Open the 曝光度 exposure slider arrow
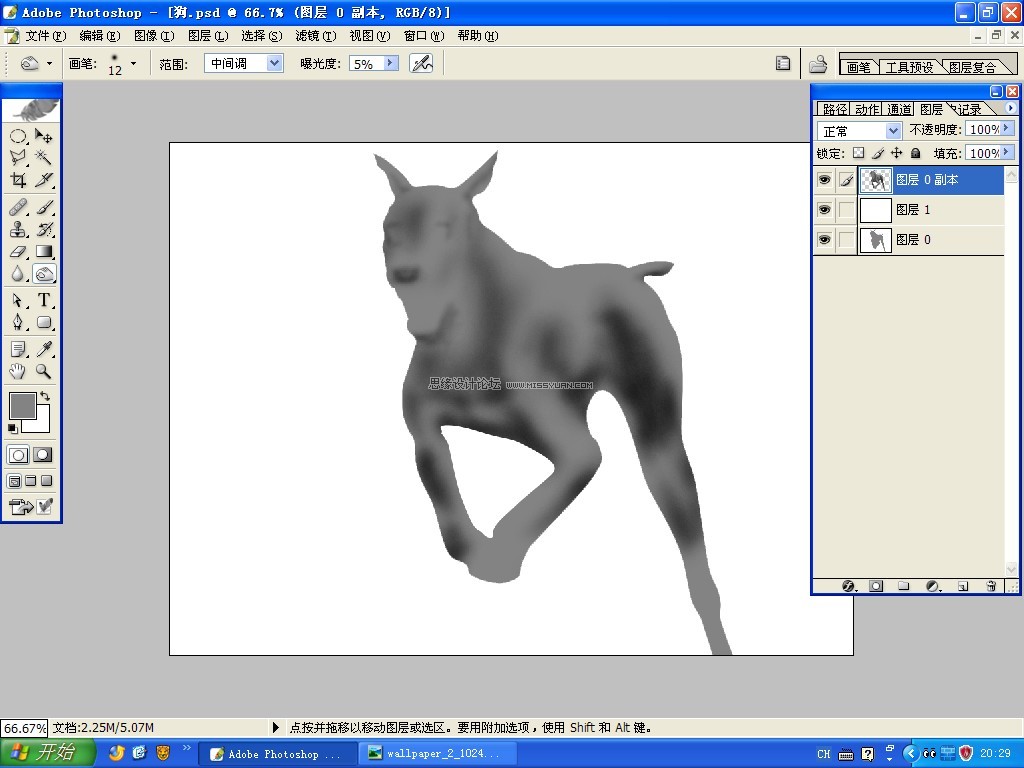Viewport: 1024px width, 768px height. click(391, 63)
